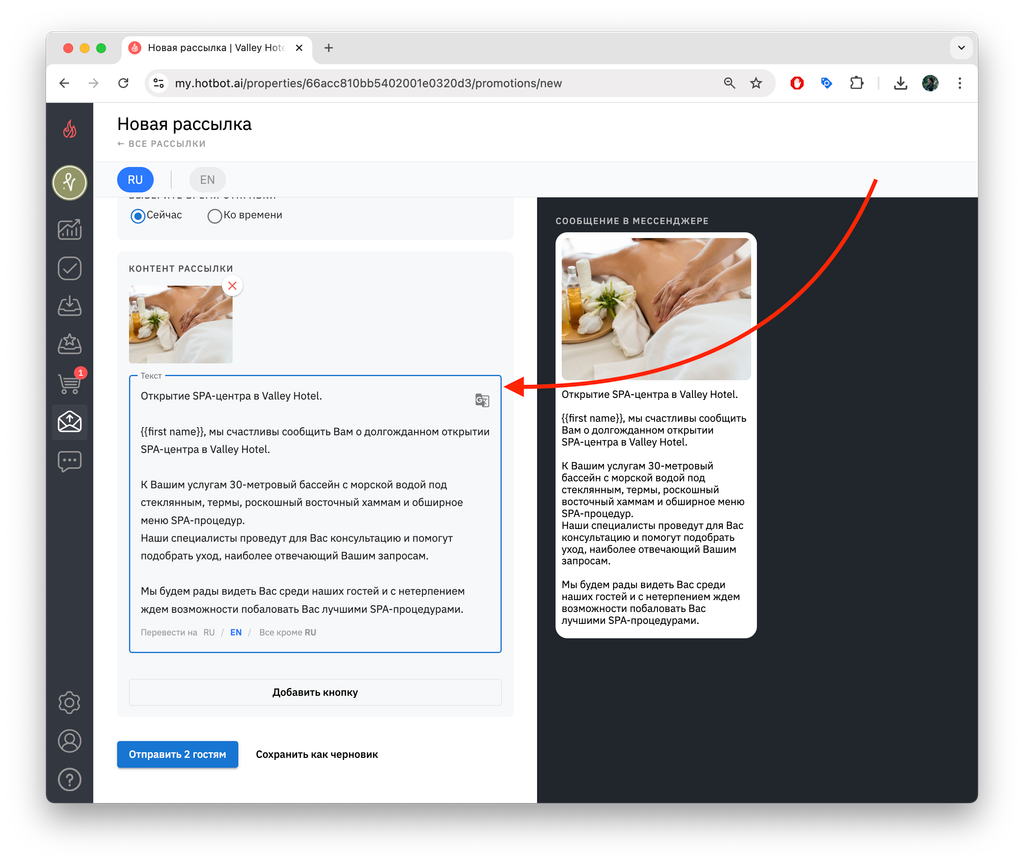This screenshot has height=864, width=1024.
Task: Click the uploaded spa image thumbnail
Action: click(x=181, y=324)
